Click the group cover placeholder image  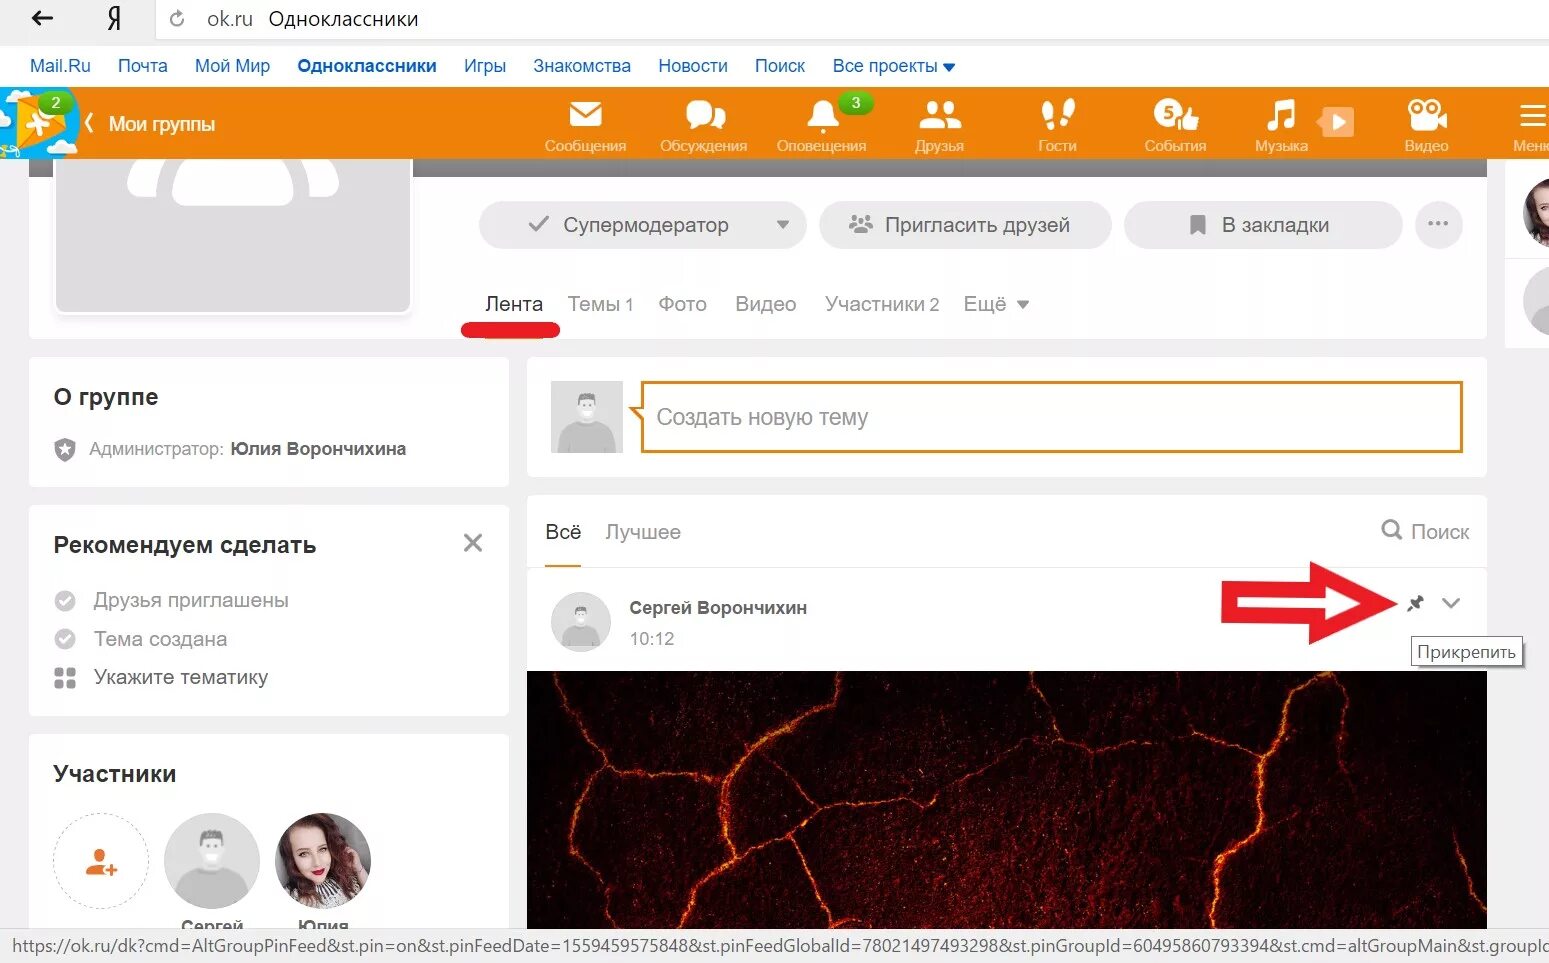click(x=233, y=236)
